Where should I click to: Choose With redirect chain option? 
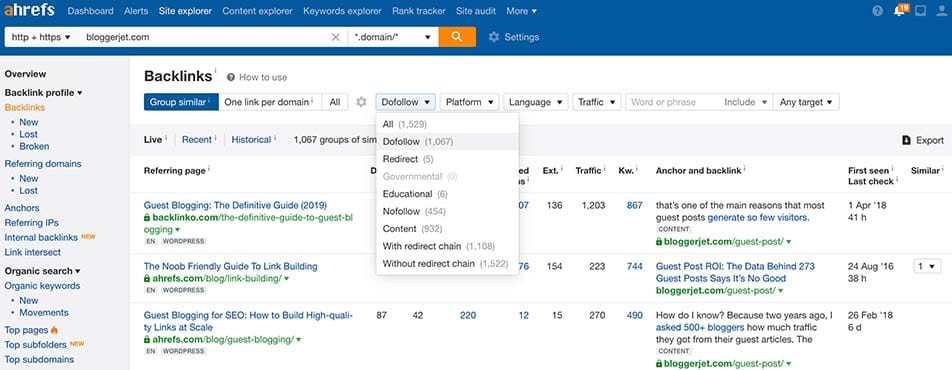(x=447, y=247)
